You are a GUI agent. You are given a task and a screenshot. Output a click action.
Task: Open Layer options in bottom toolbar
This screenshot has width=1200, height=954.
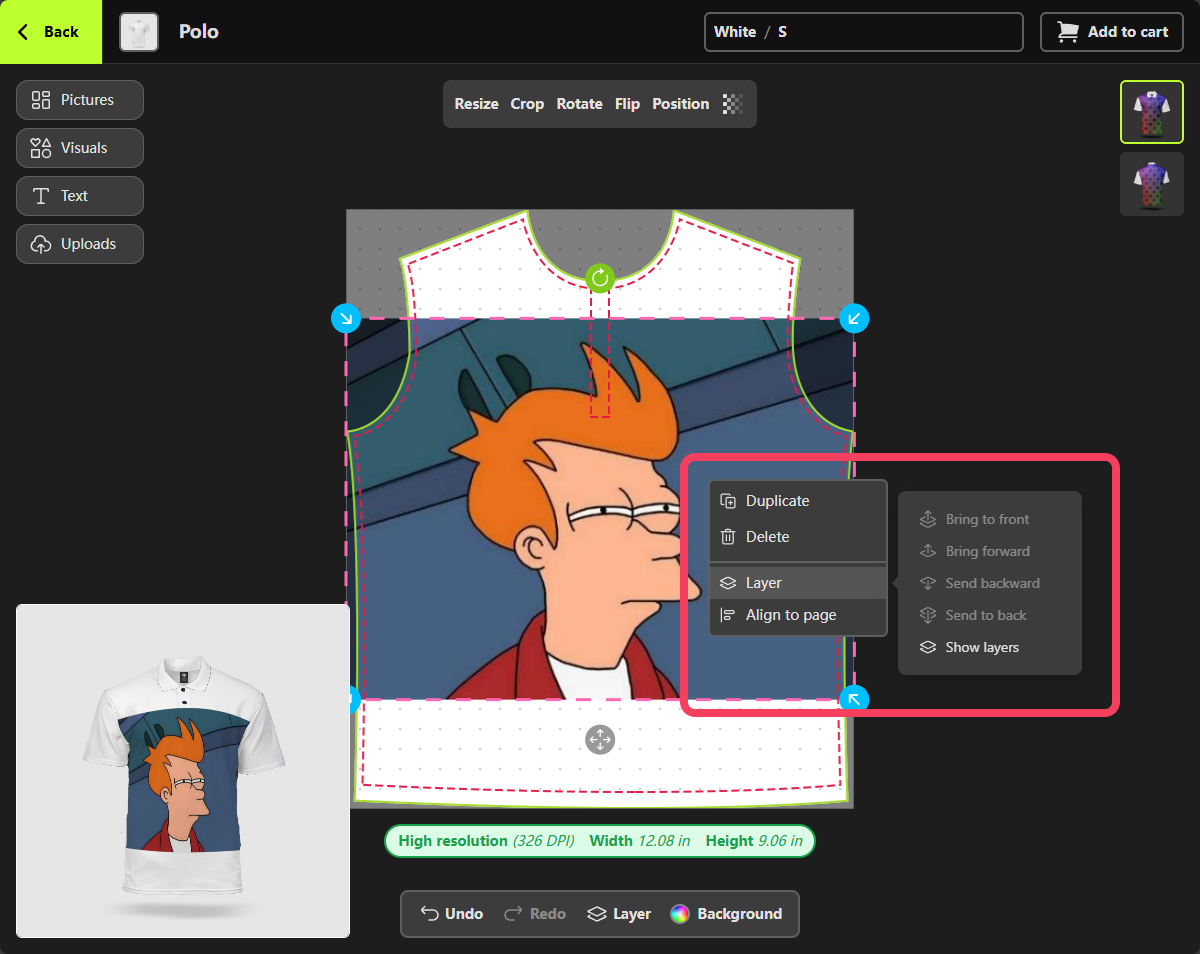619,914
